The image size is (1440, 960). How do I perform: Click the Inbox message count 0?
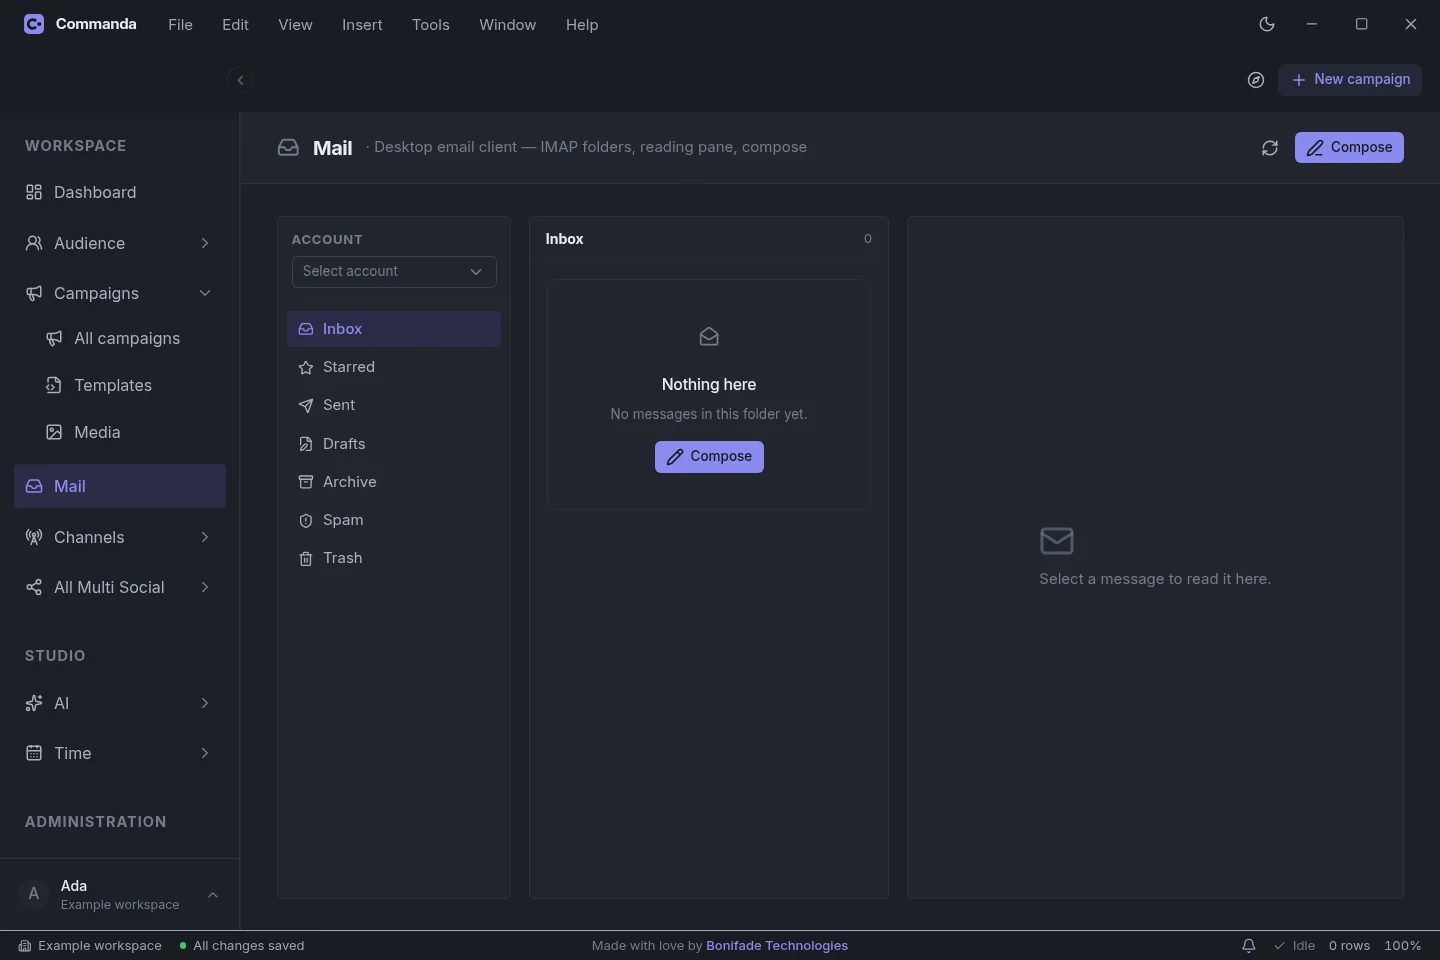(x=868, y=239)
